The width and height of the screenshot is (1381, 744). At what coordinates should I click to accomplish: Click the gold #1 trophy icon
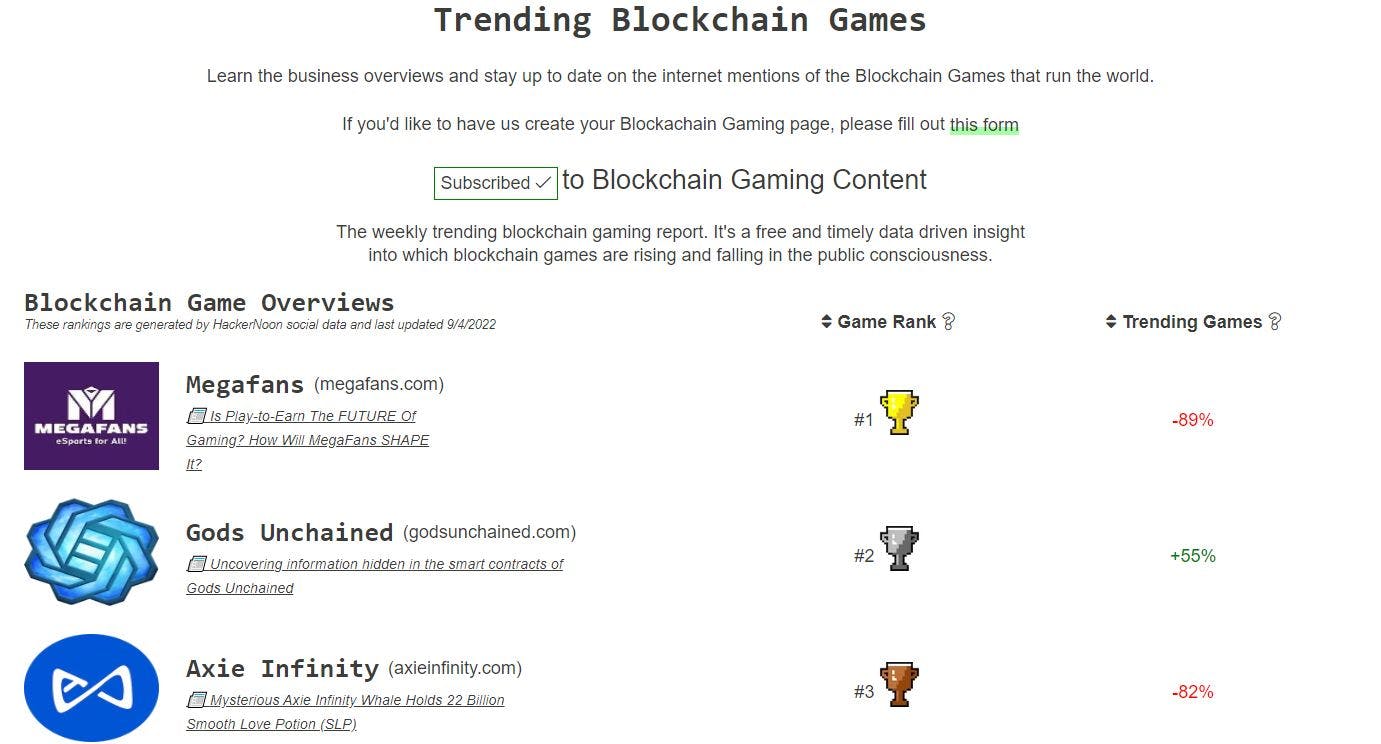898,412
